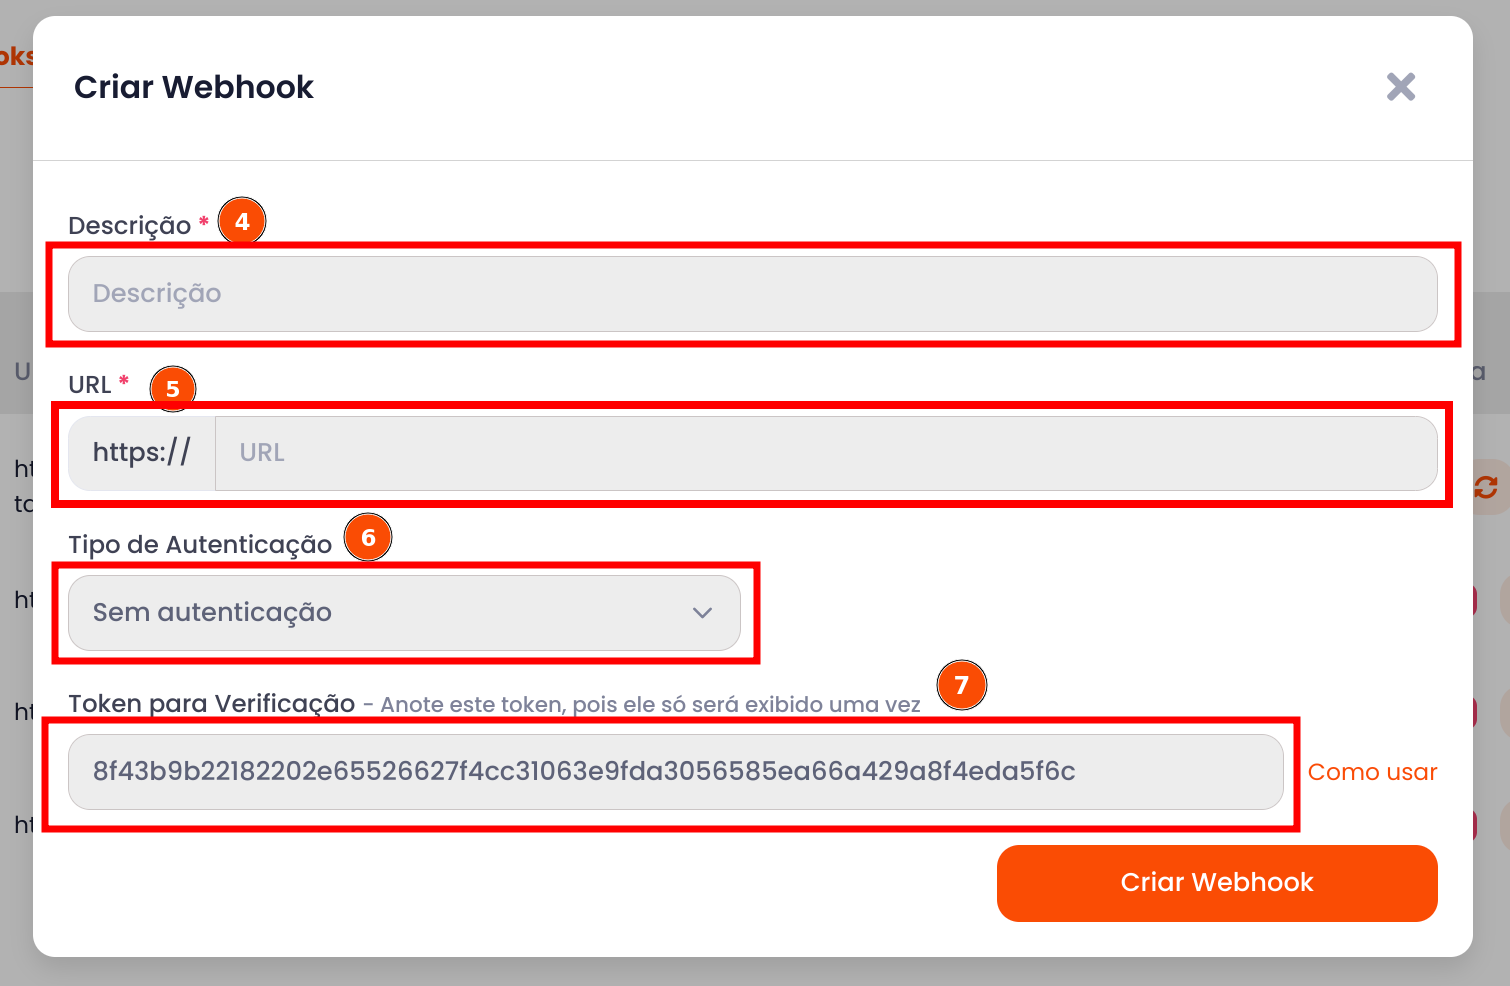1510x986 pixels.
Task: Click the https:// prefix box
Action: 141,453
